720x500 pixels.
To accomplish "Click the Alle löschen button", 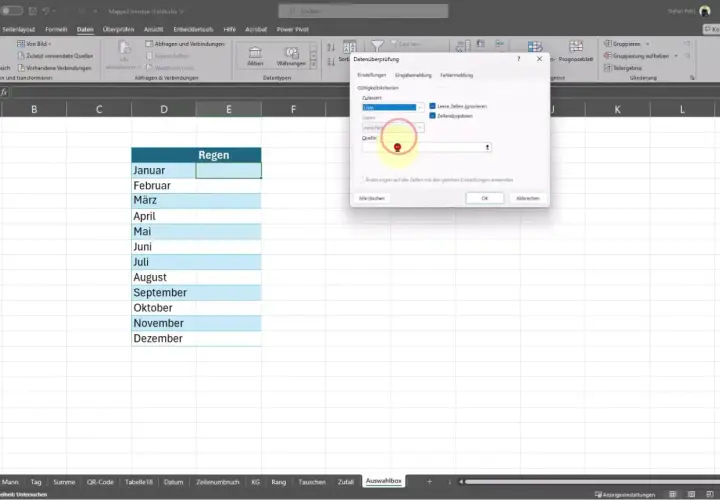I will coord(372,198).
